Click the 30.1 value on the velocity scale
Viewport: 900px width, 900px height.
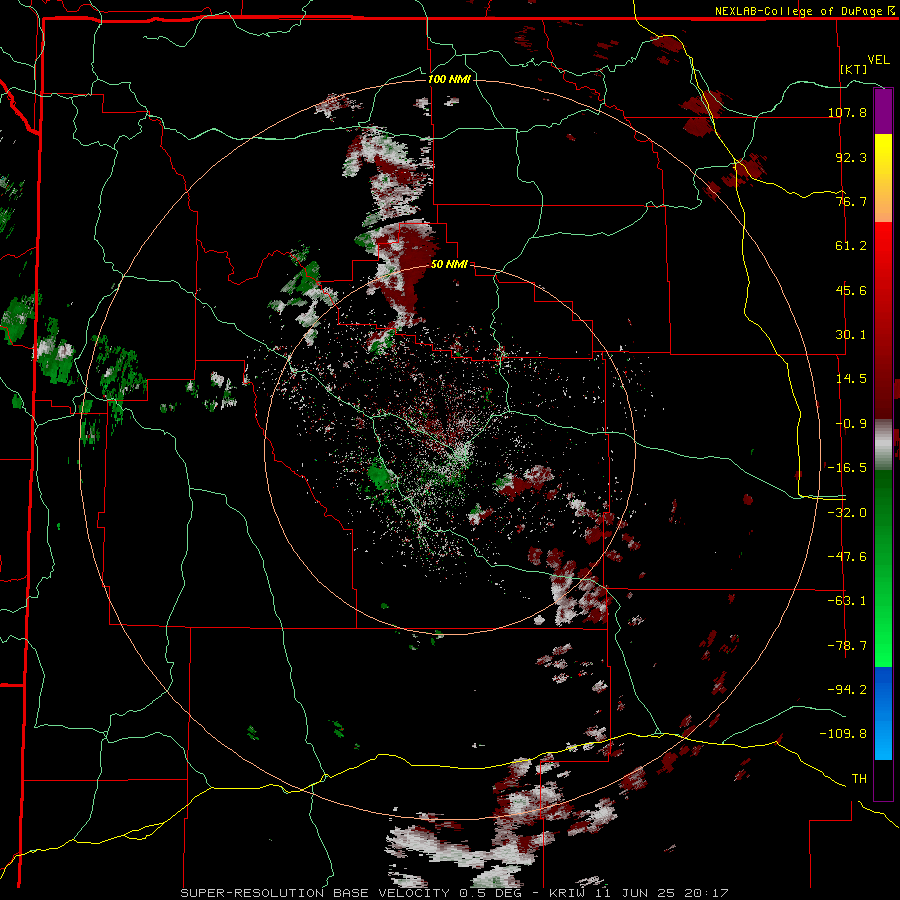pos(851,335)
